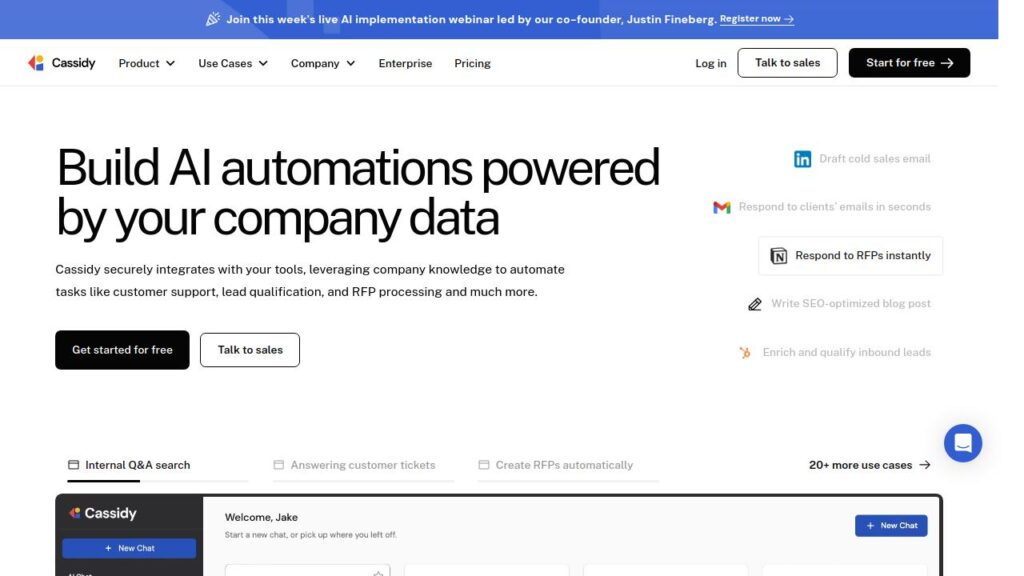Screen dimensions: 1024x576
Task: Click the black Get started for free button
Action: (x=122, y=350)
